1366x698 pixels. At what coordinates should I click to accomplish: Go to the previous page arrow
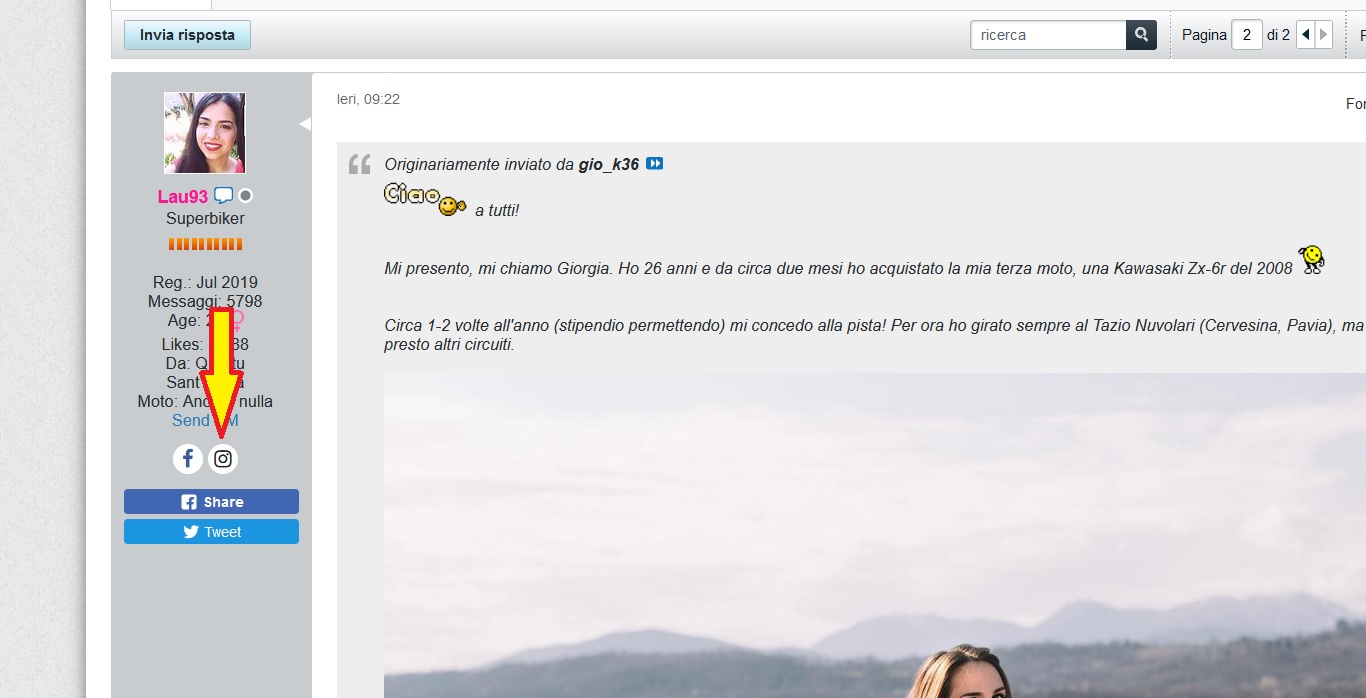coord(1305,35)
